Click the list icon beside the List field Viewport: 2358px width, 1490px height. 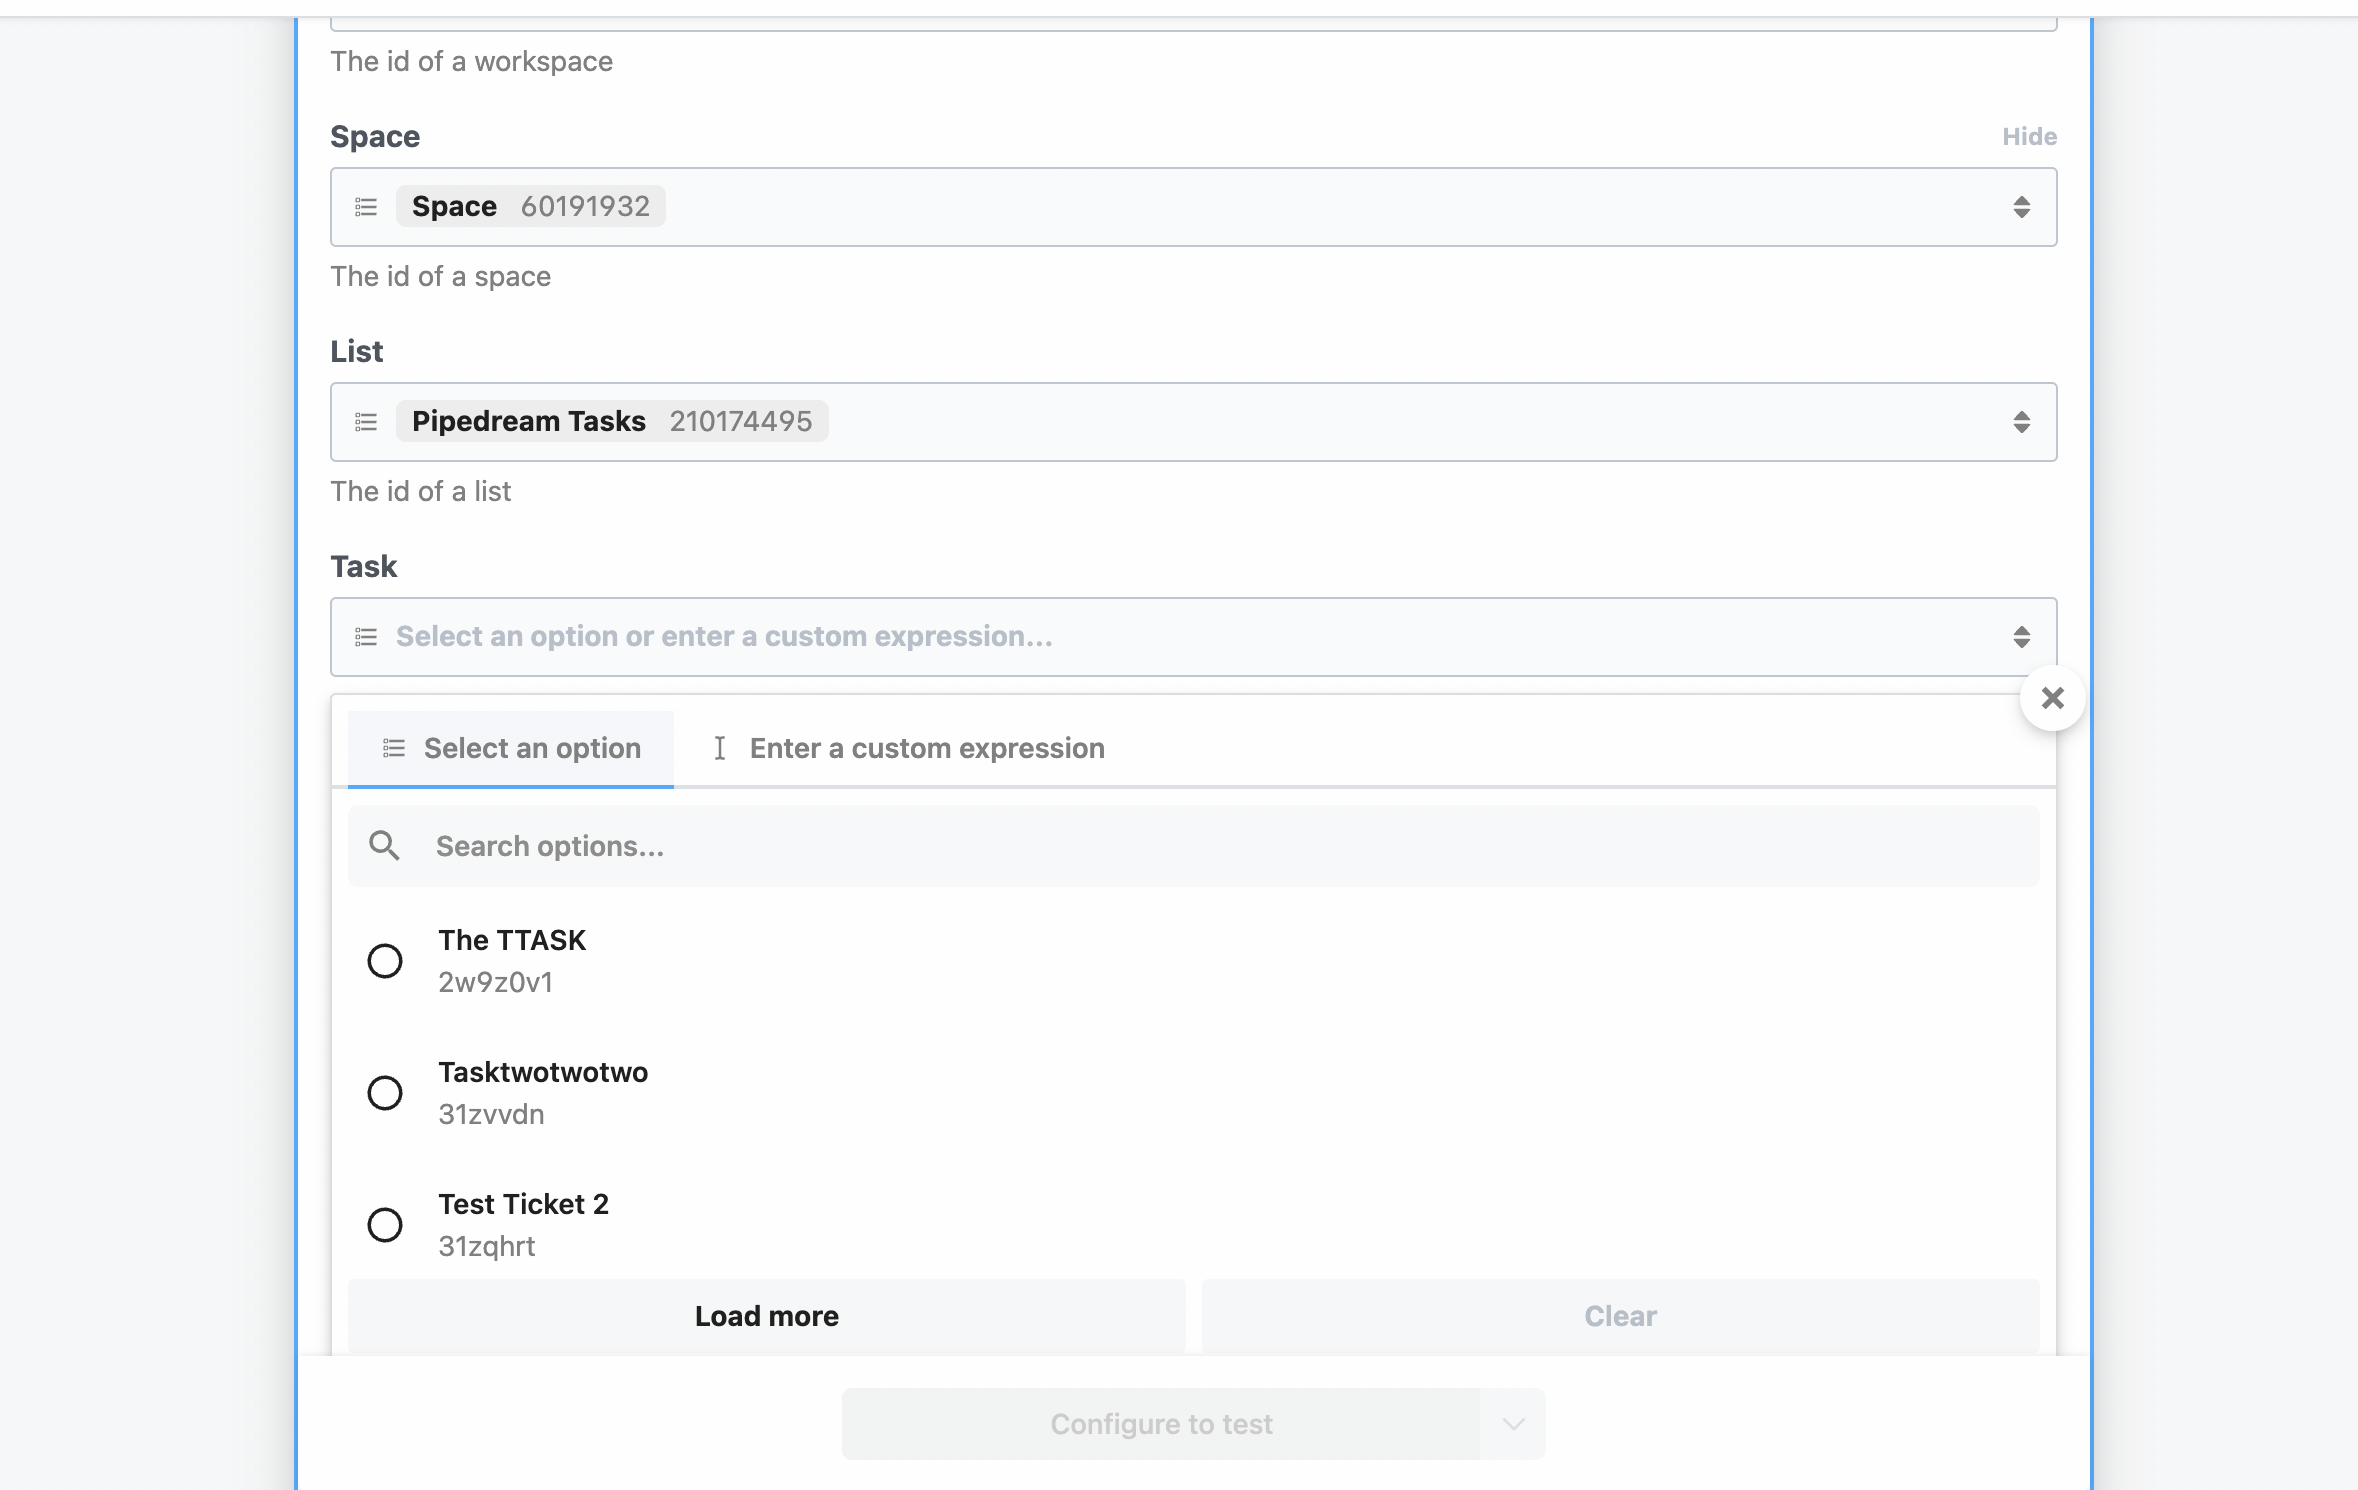(366, 421)
